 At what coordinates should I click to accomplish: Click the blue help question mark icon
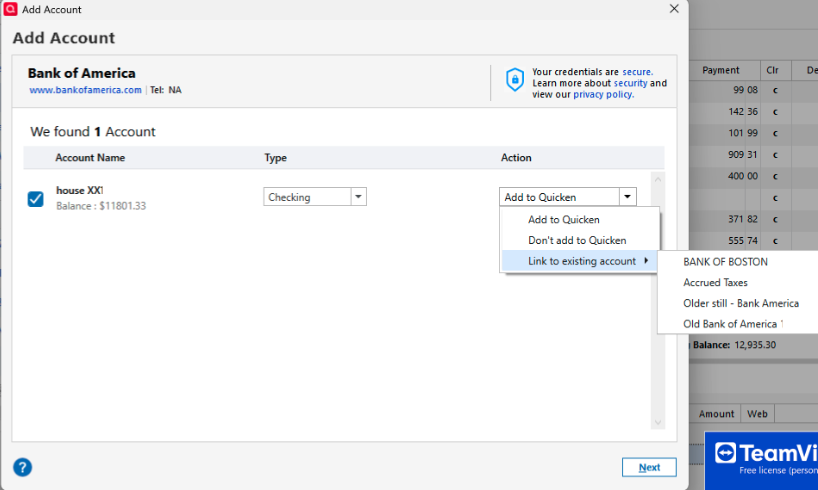tap(22, 467)
